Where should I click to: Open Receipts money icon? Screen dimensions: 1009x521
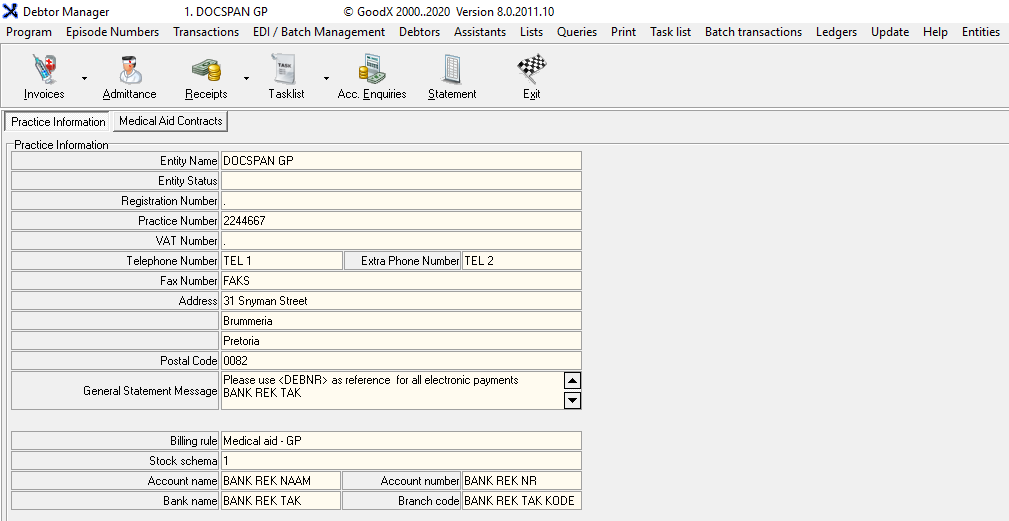(x=206, y=71)
